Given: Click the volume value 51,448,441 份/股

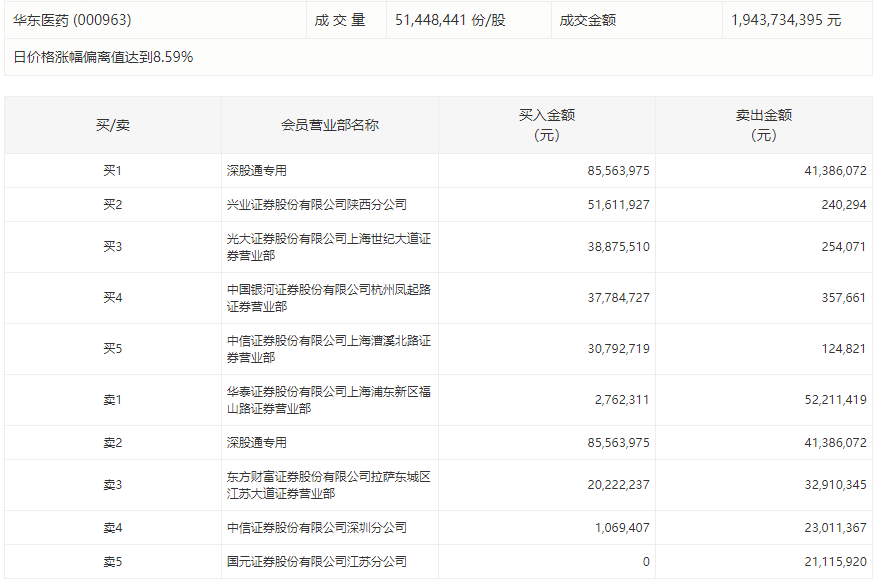Looking at the screenshot, I should 450,20.
